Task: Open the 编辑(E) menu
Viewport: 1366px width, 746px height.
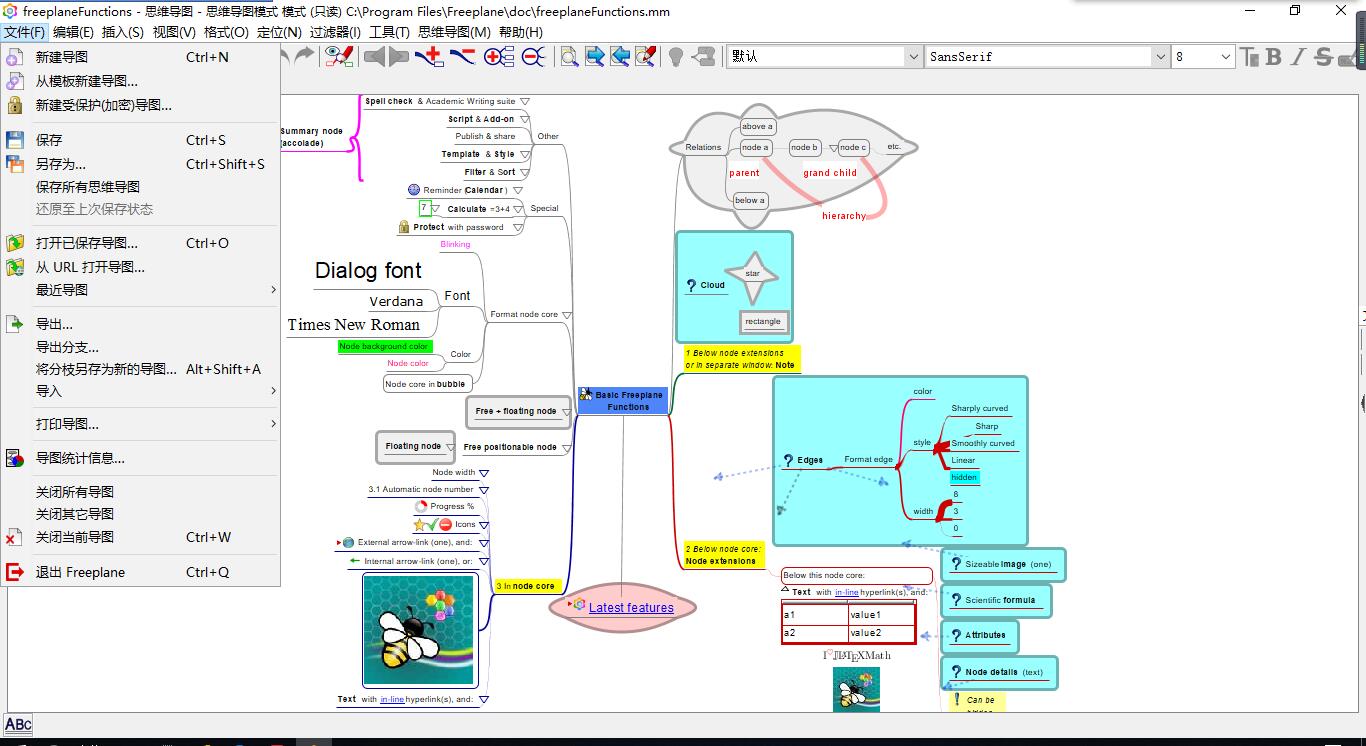Action: [73, 32]
